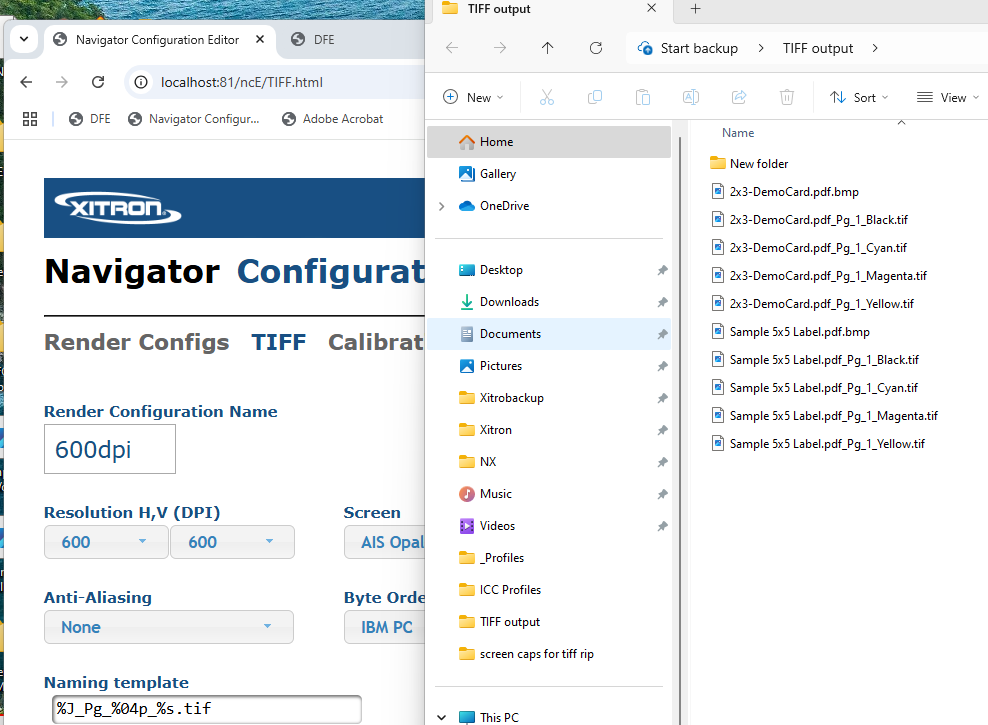Screen dimensions: 988x725
Task: Open the Sort menu
Action: click(x=859, y=97)
